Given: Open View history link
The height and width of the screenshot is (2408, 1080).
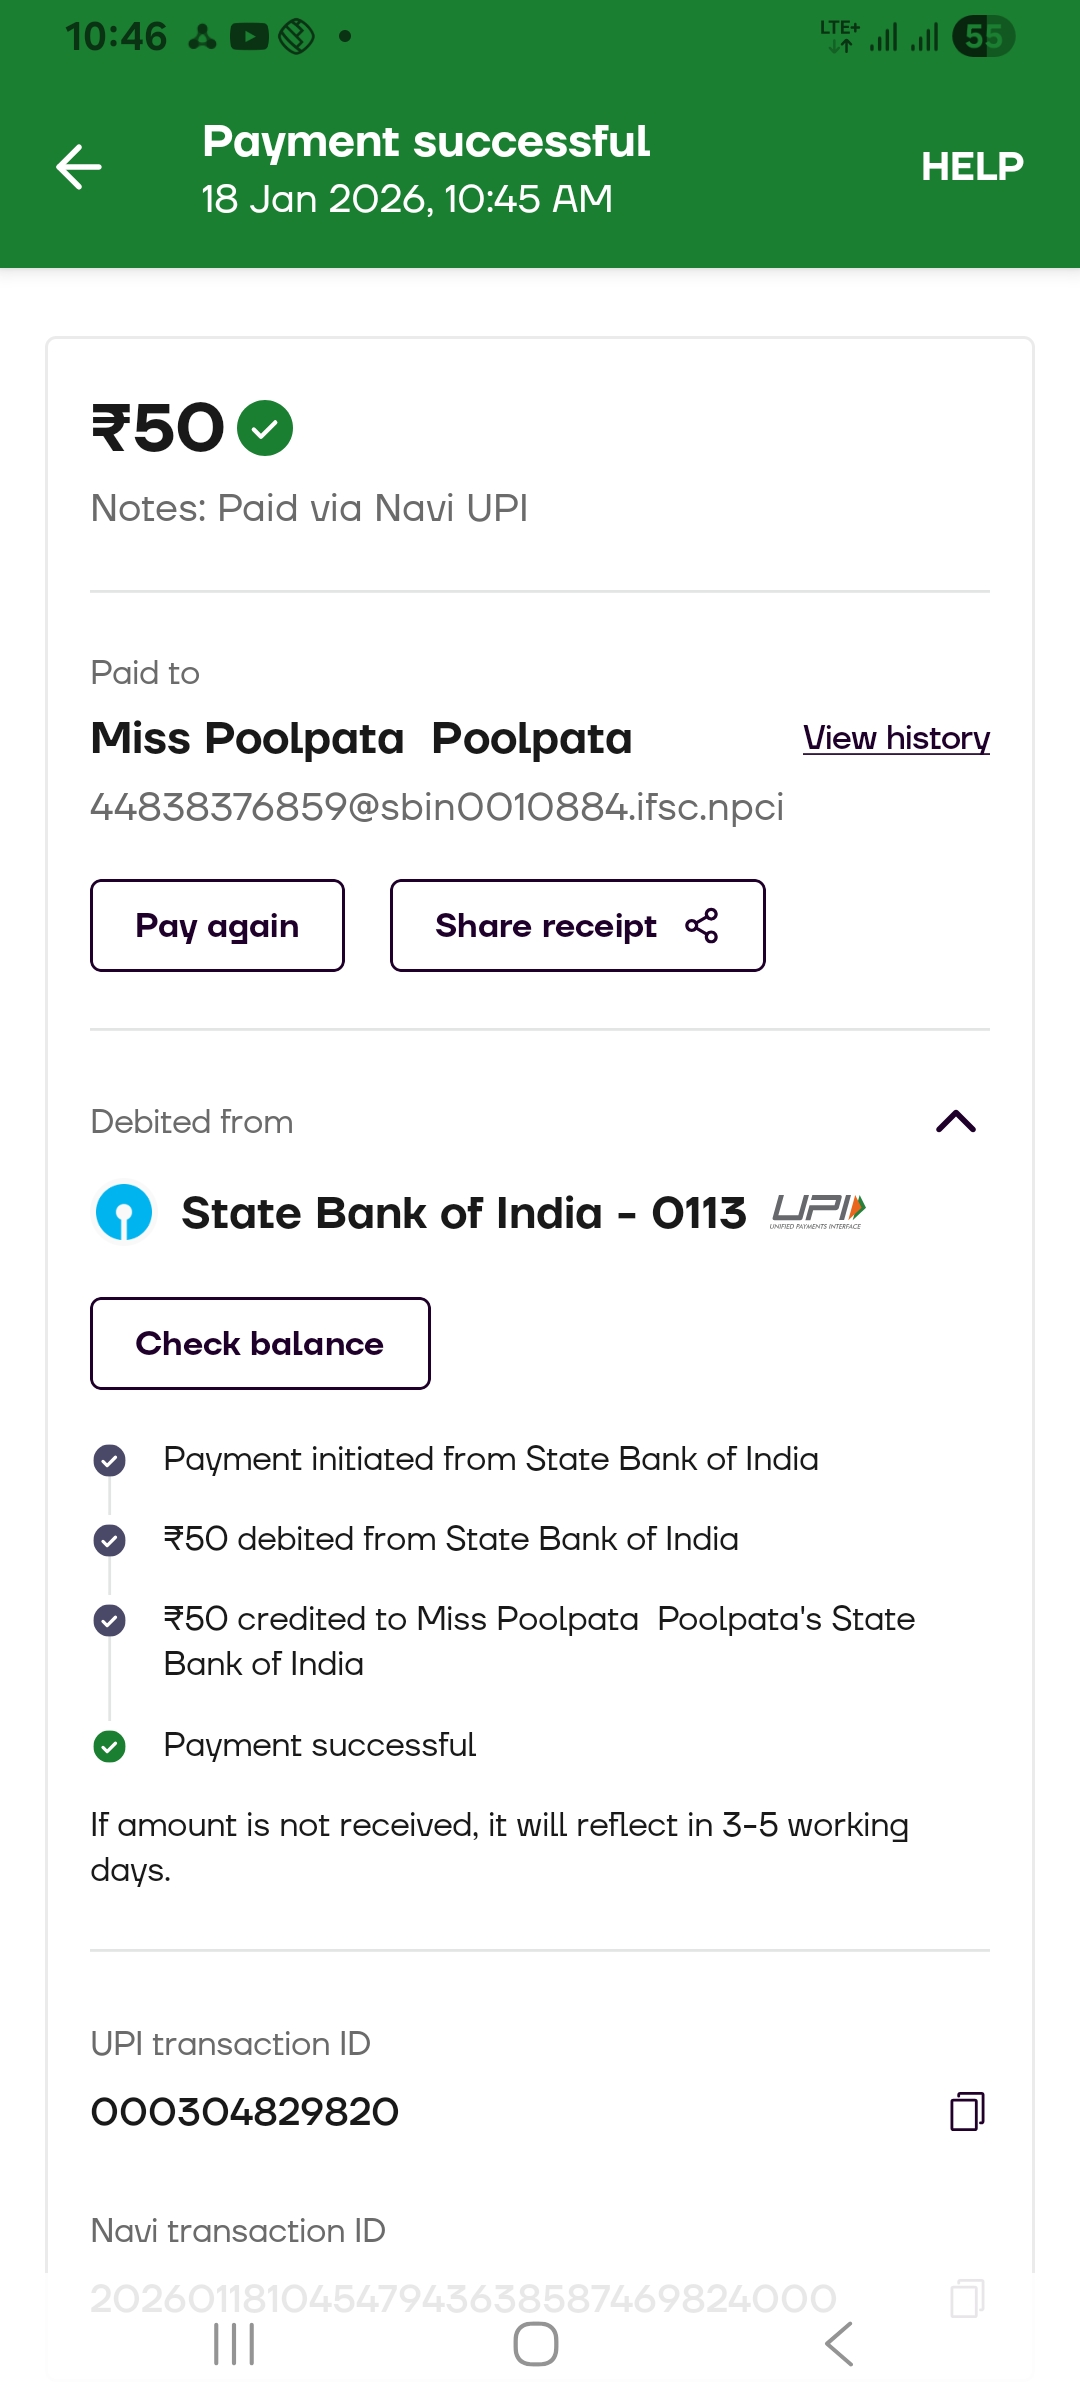Looking at the screenshot, I should click(x=896, y=738).
